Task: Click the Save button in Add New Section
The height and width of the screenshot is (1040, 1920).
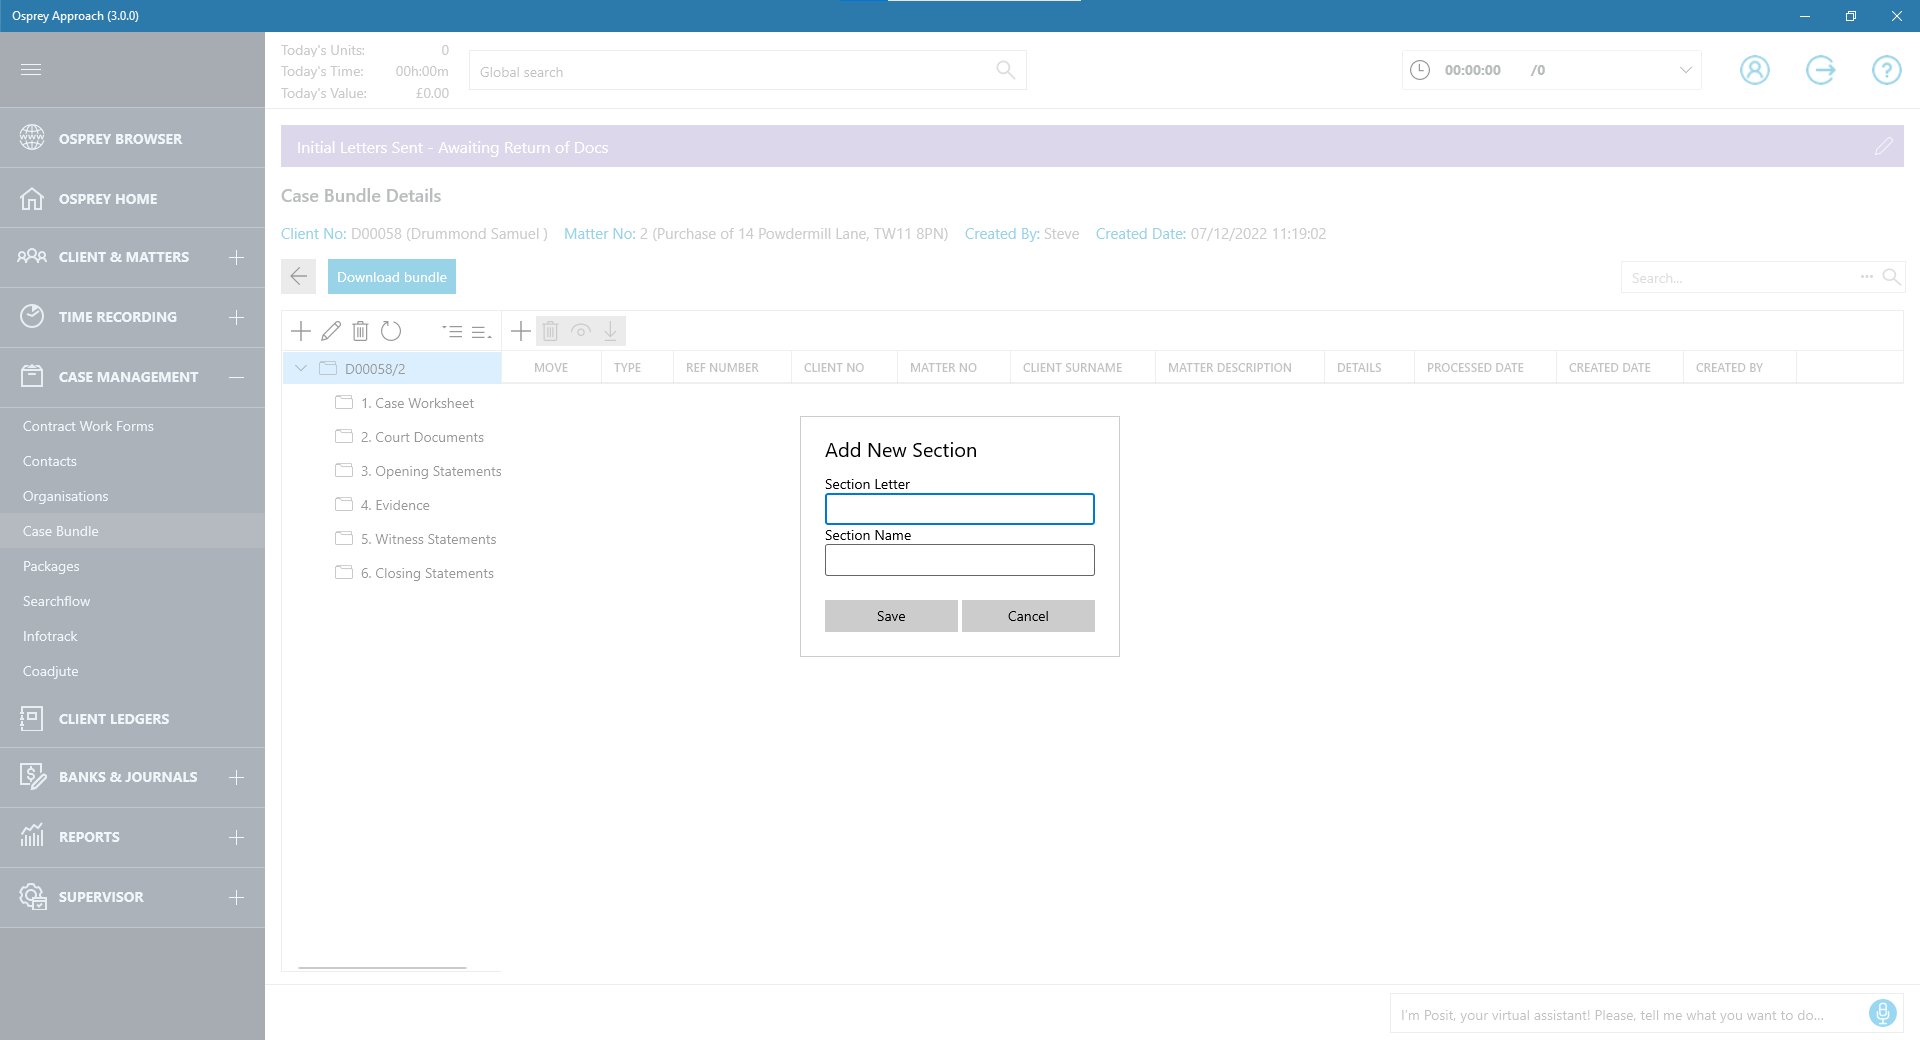Action: pos(890,616)
